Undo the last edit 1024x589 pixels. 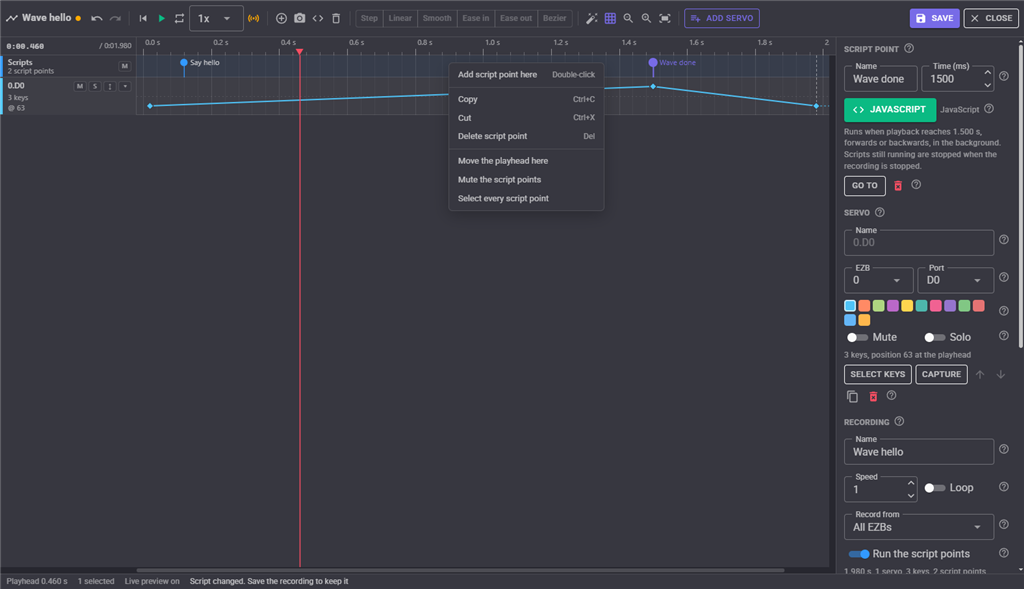click(x=97, y=18)
